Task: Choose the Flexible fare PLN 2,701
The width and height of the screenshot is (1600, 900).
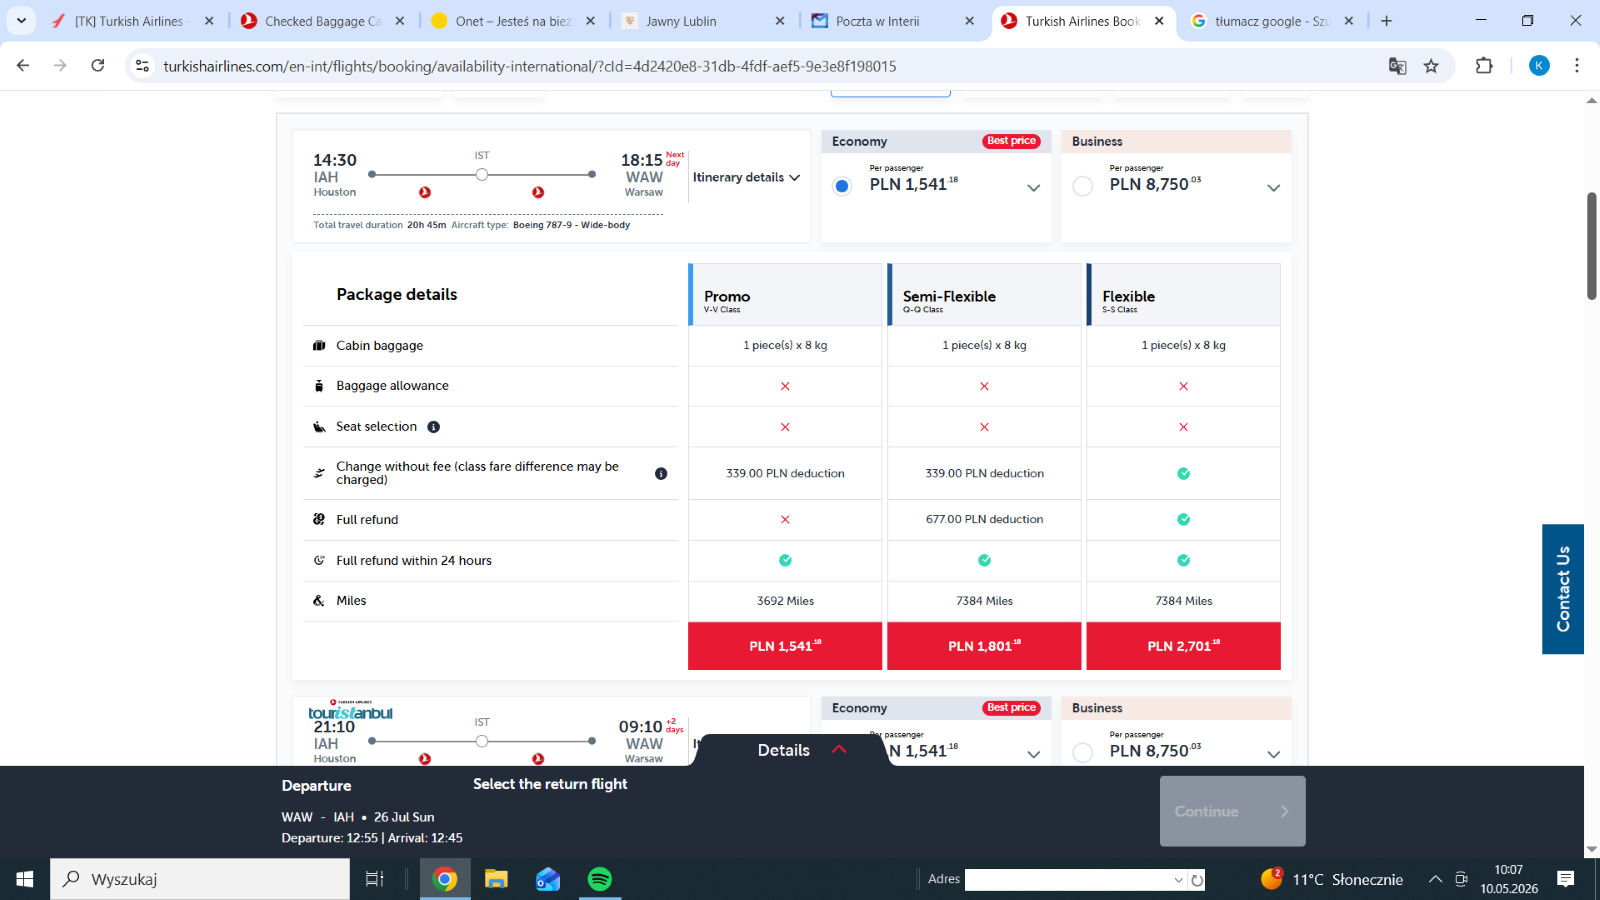Action: pos(1183,646)
